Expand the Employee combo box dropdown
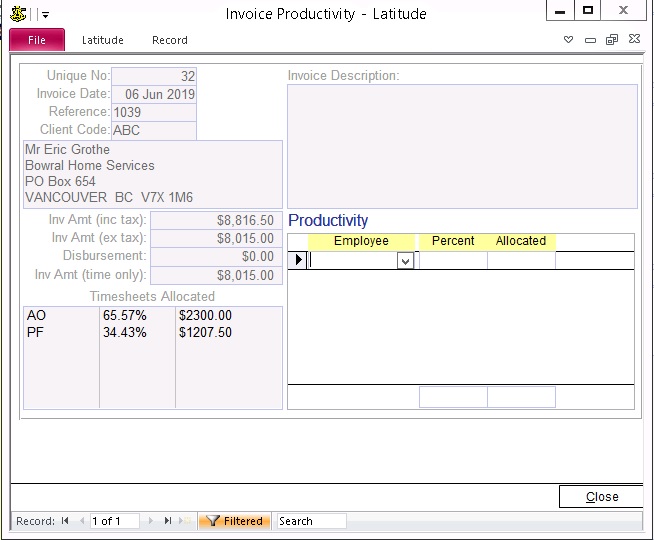 click(x=405, y=261)
